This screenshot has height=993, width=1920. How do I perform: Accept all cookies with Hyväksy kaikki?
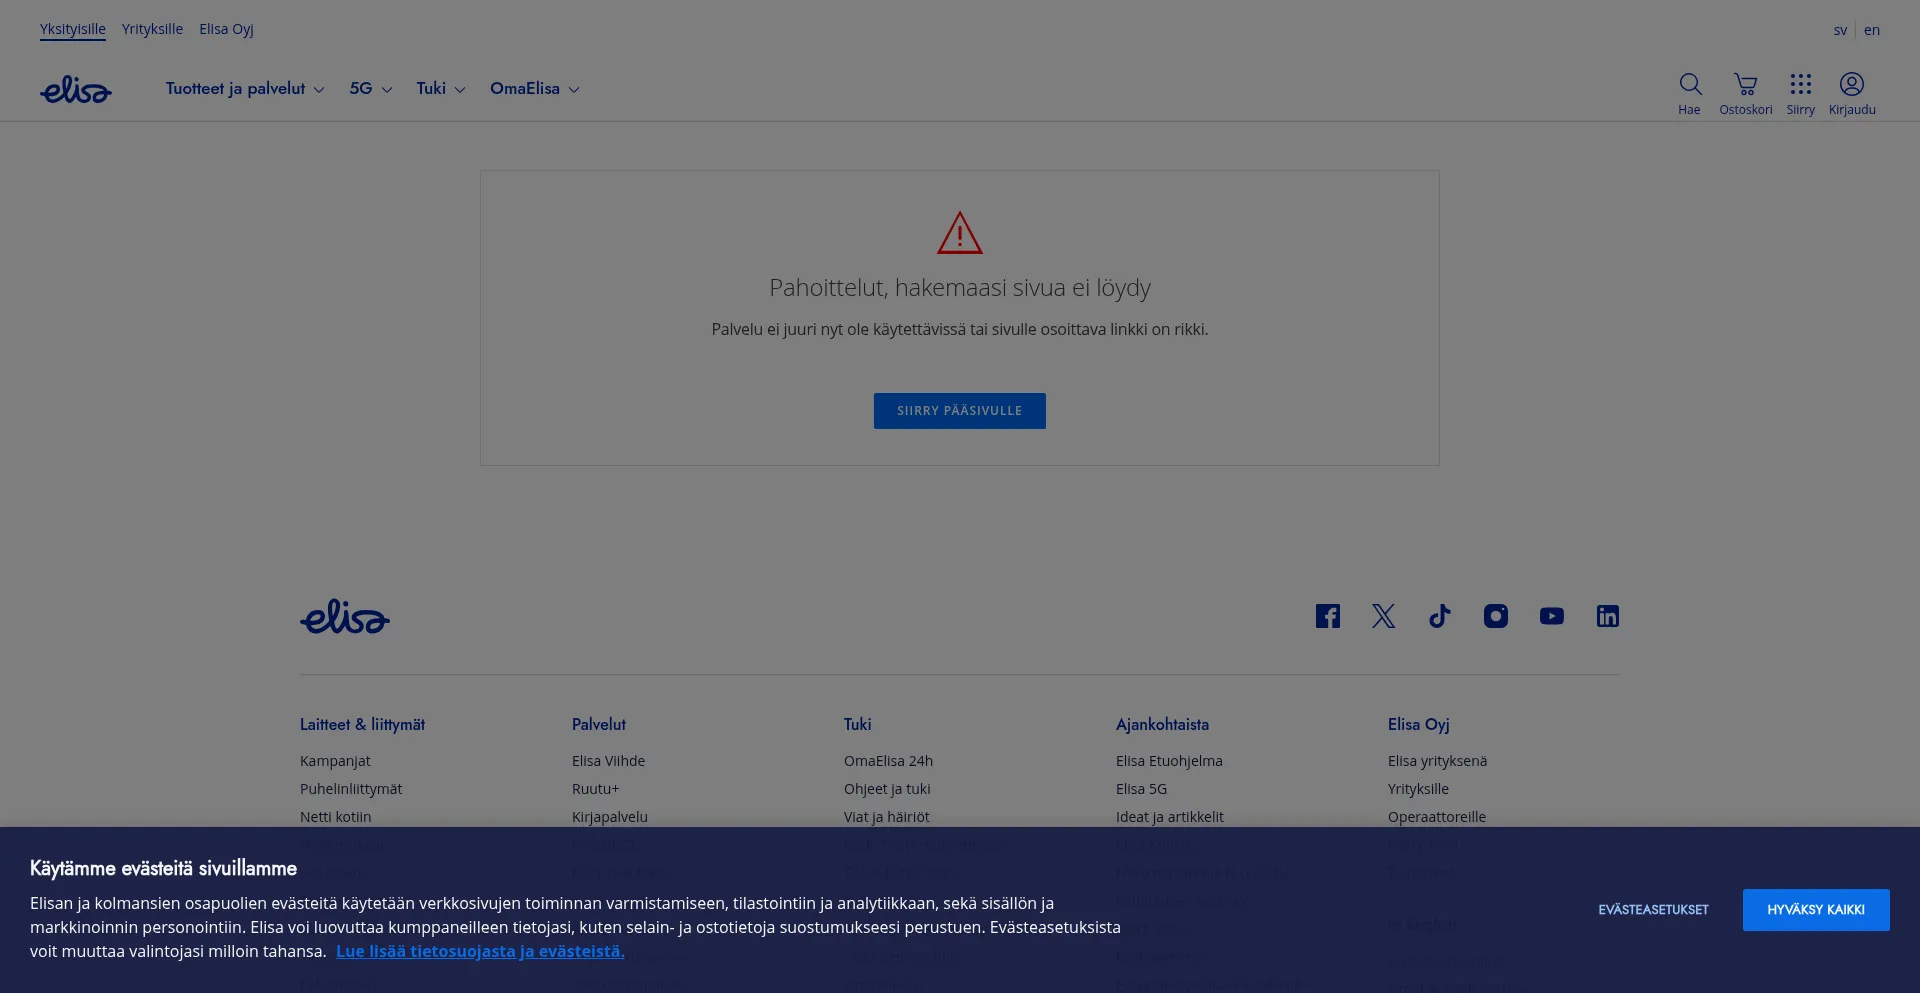[x=1815, y=910]
